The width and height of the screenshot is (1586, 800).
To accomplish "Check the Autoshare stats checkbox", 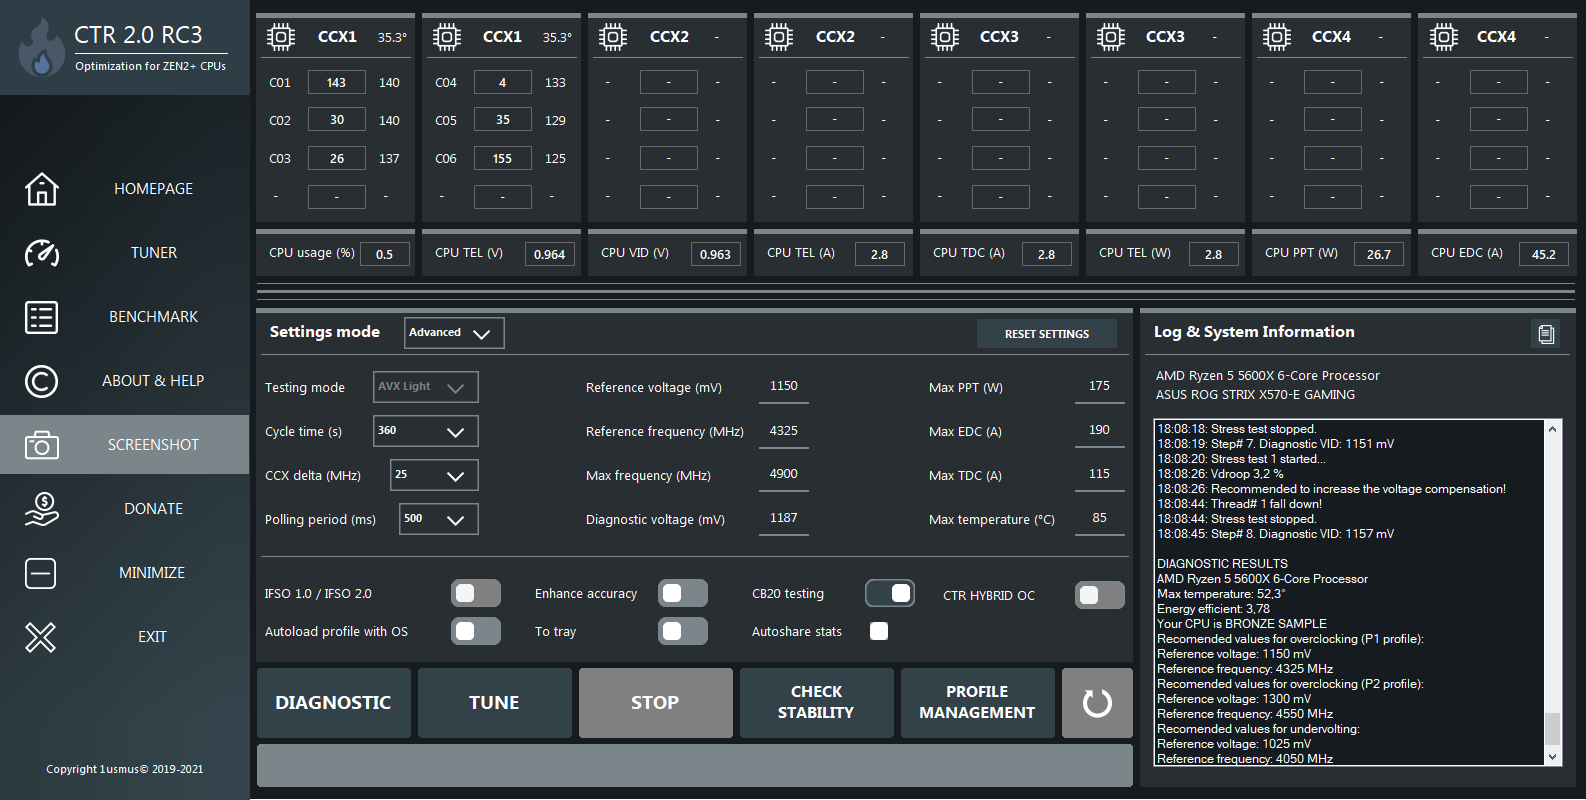I will [x=879, y=631].
